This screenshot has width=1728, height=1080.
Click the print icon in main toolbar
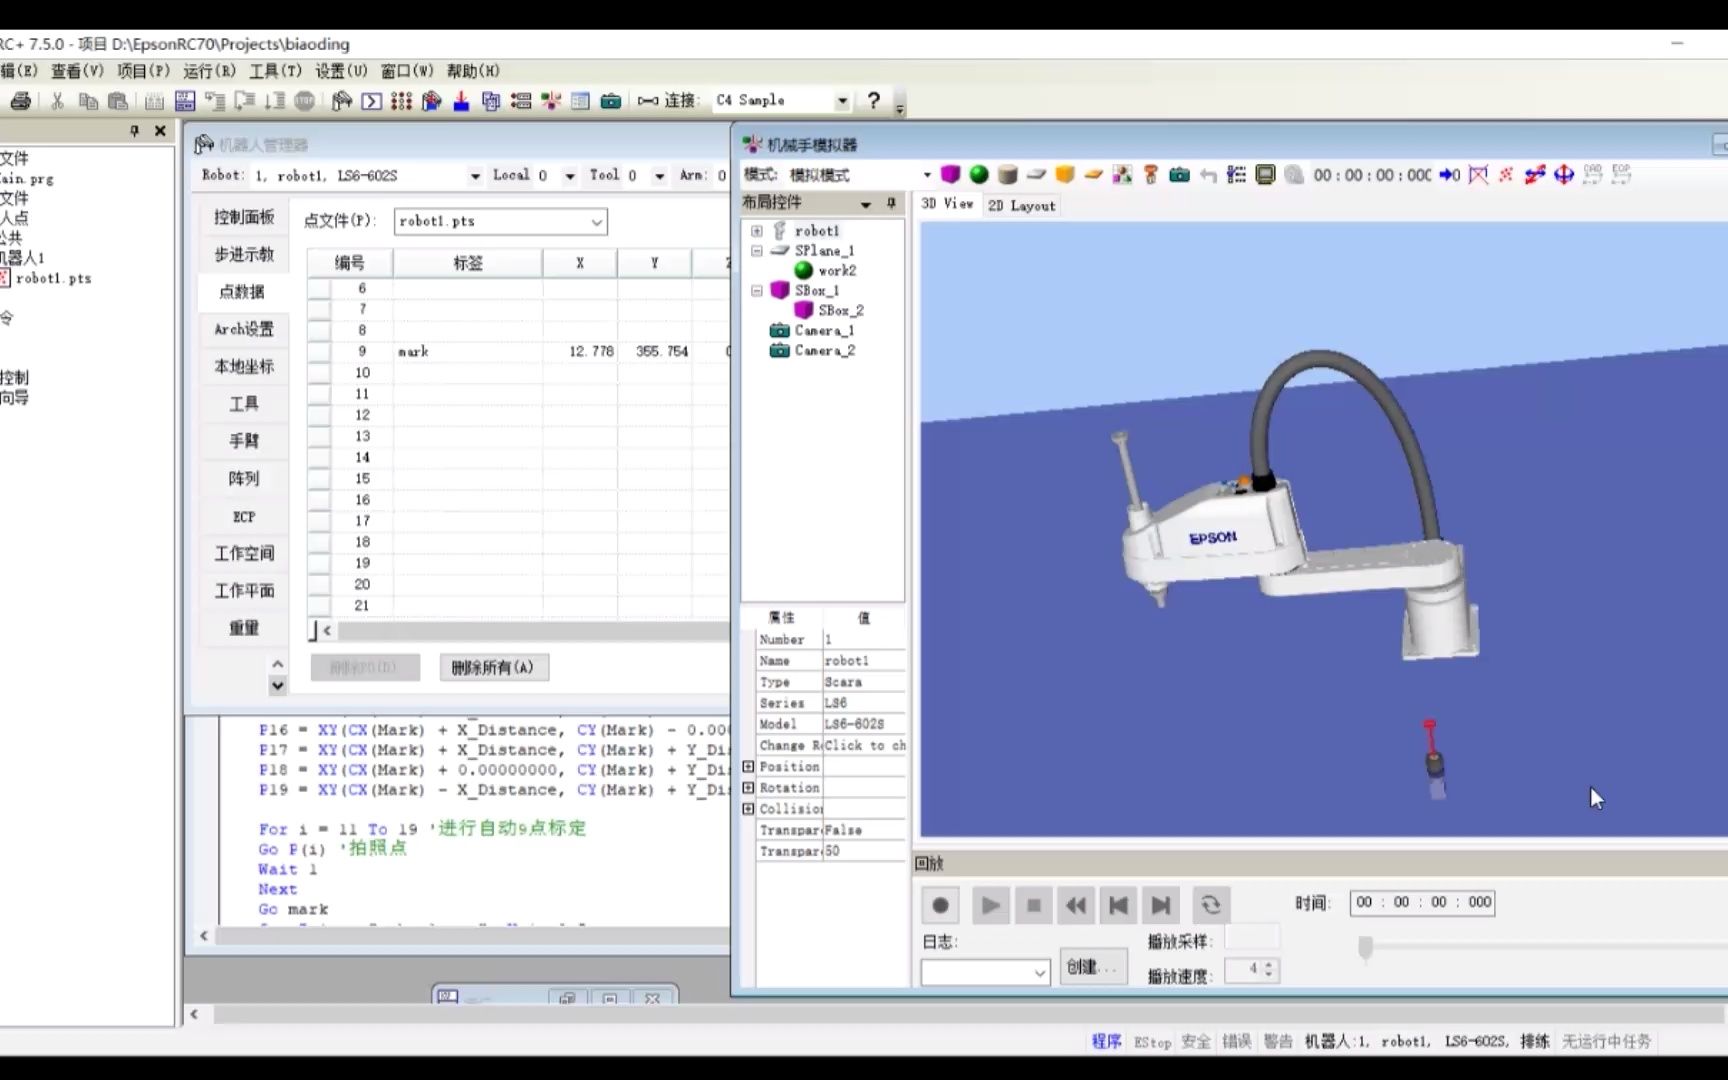coord(20,101)
